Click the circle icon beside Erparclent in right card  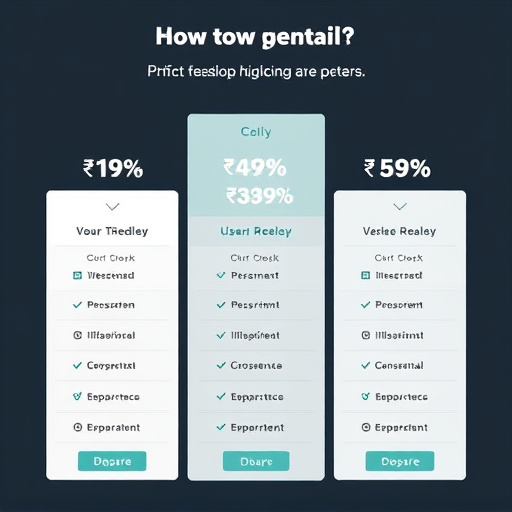point(366,427)
